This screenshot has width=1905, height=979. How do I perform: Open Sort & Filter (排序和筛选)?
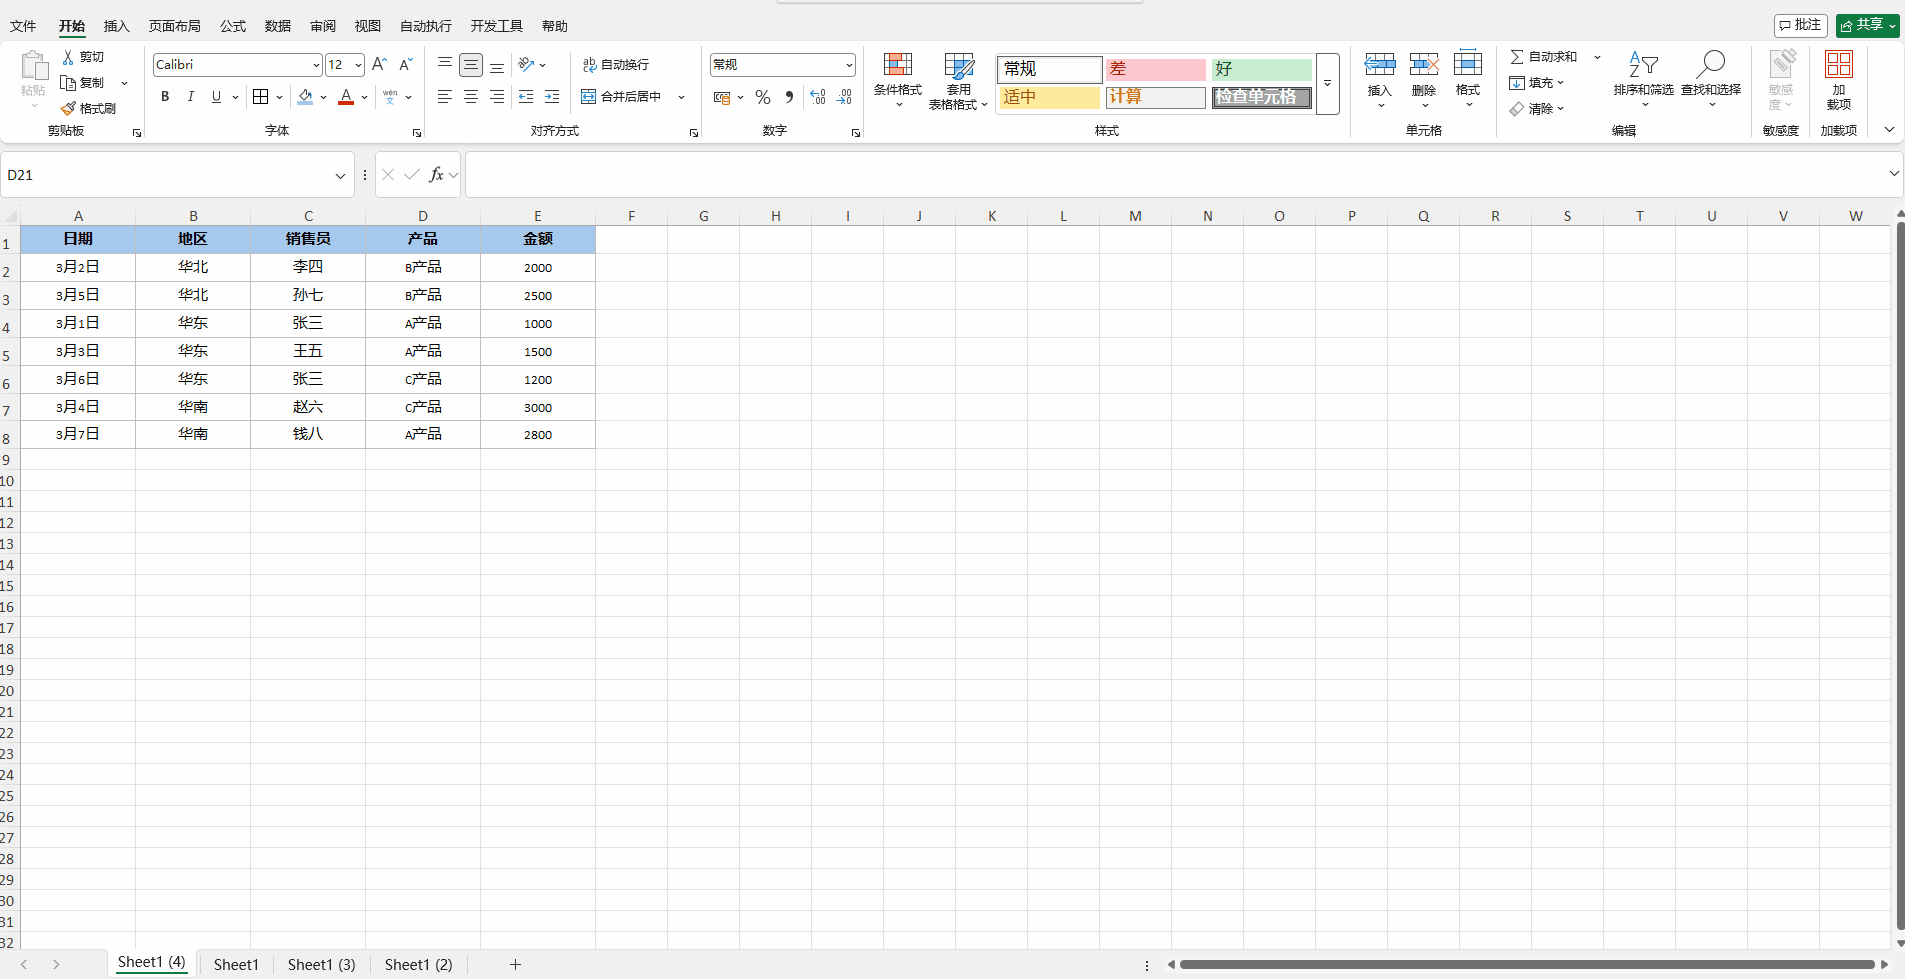[x=1643, y=80]
